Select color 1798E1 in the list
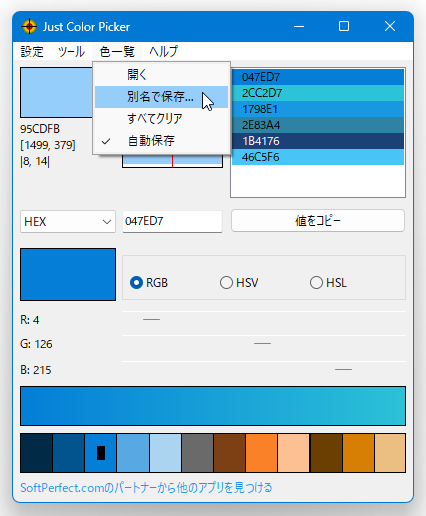Viewport: 426px width, 516px height. [x=318, y=109]
